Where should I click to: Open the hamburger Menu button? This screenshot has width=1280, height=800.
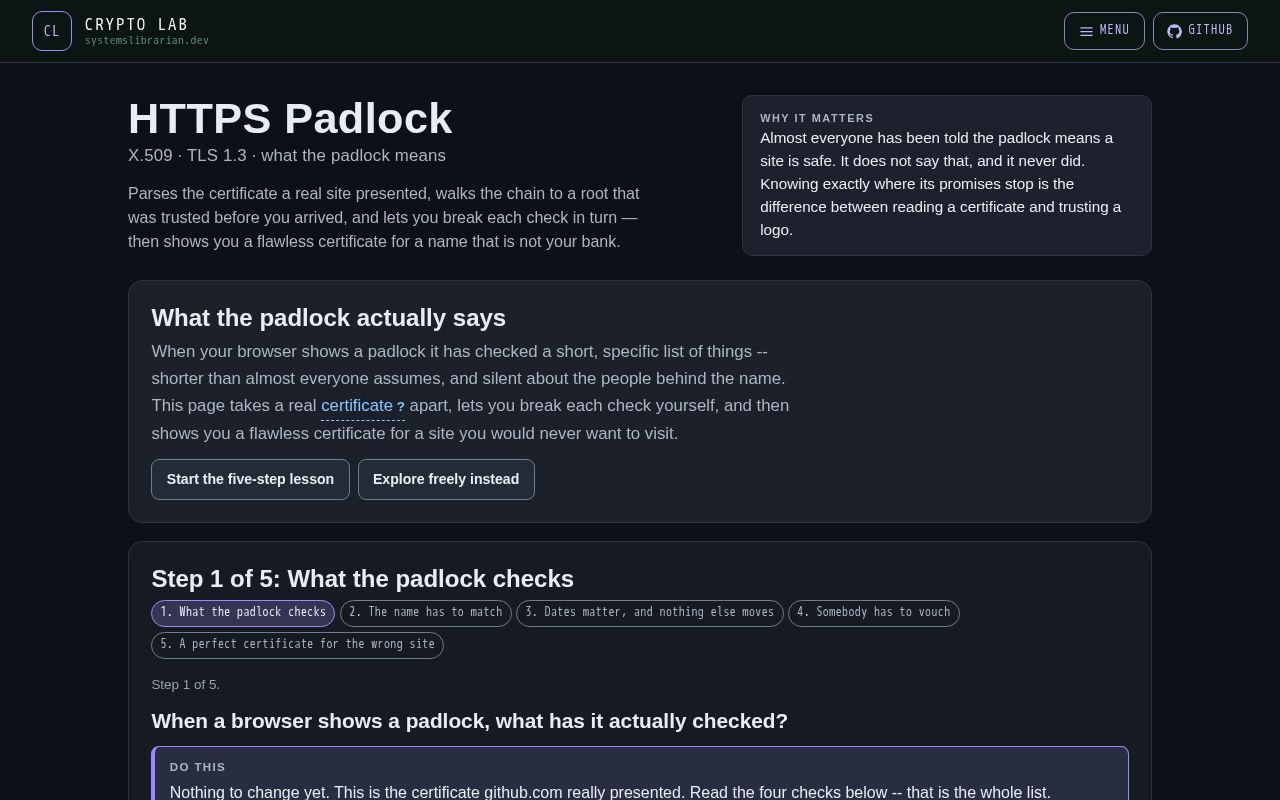pos(1104,31)
